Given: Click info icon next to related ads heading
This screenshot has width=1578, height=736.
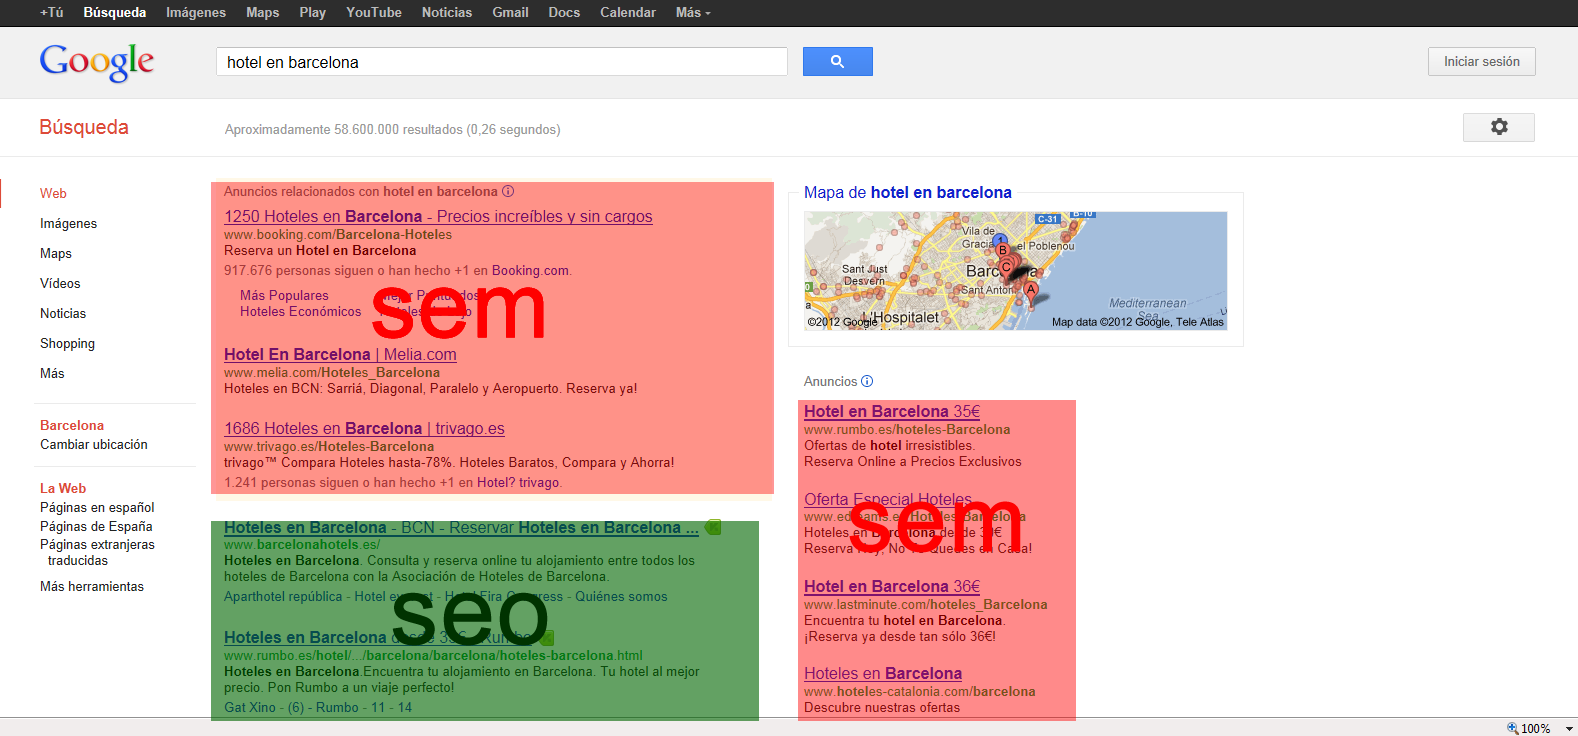Looking at the screenshot, I should coord(508,191).
